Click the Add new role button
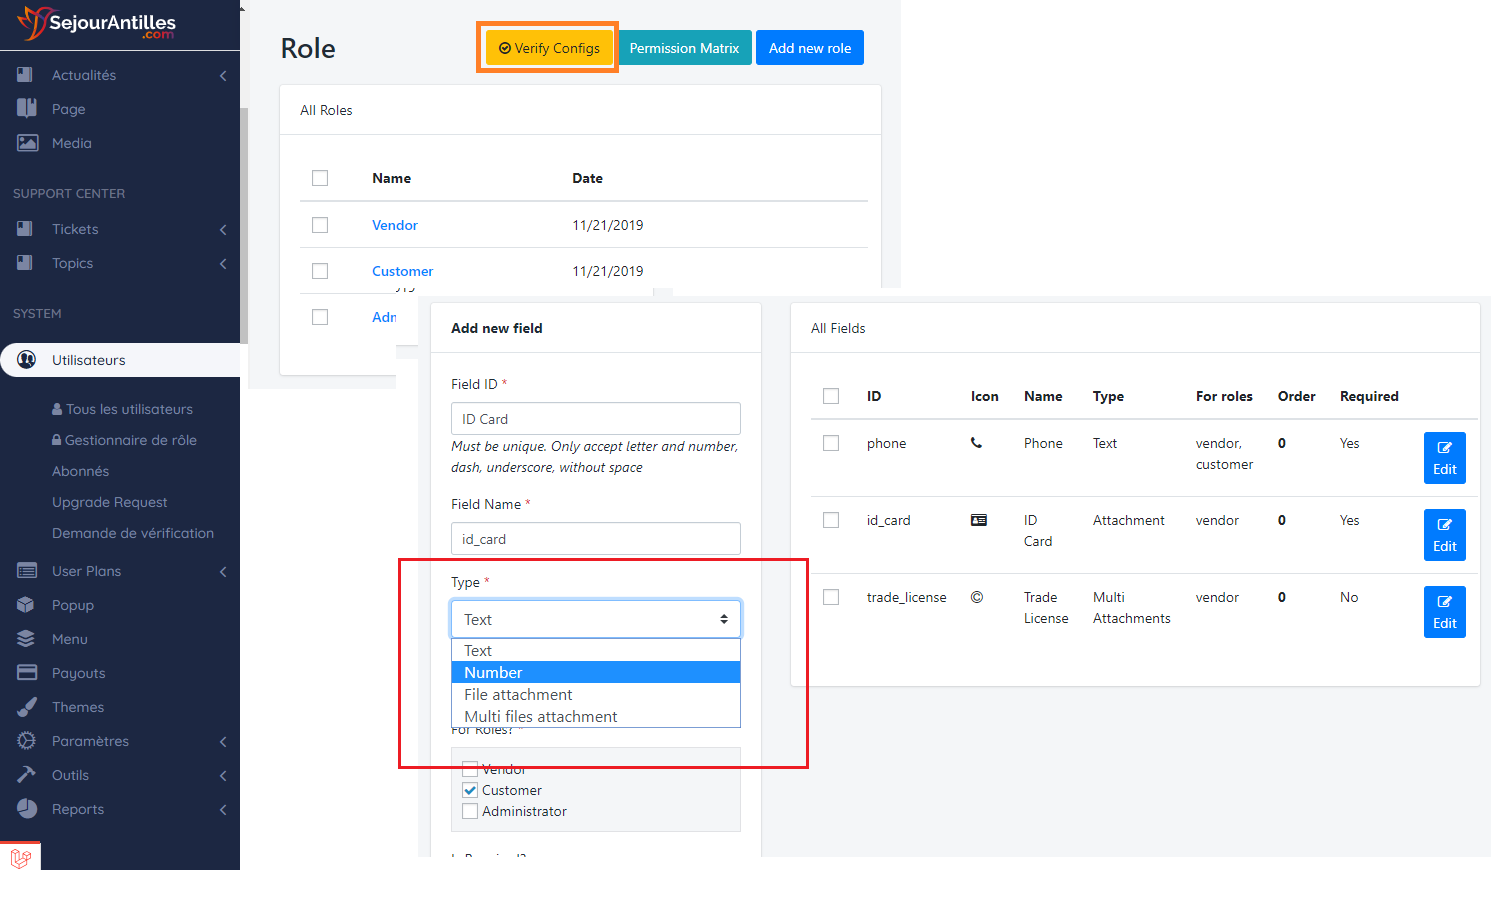Screen dimensions: 1496x906 point(809,48)
